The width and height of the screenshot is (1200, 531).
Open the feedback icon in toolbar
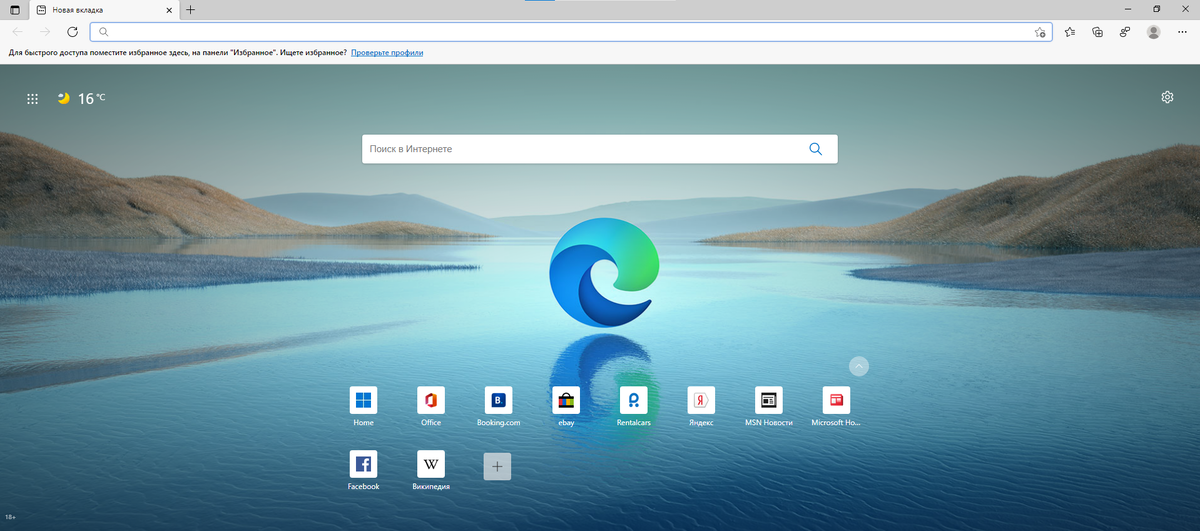pyautogui.click(x=1125, y=32)
